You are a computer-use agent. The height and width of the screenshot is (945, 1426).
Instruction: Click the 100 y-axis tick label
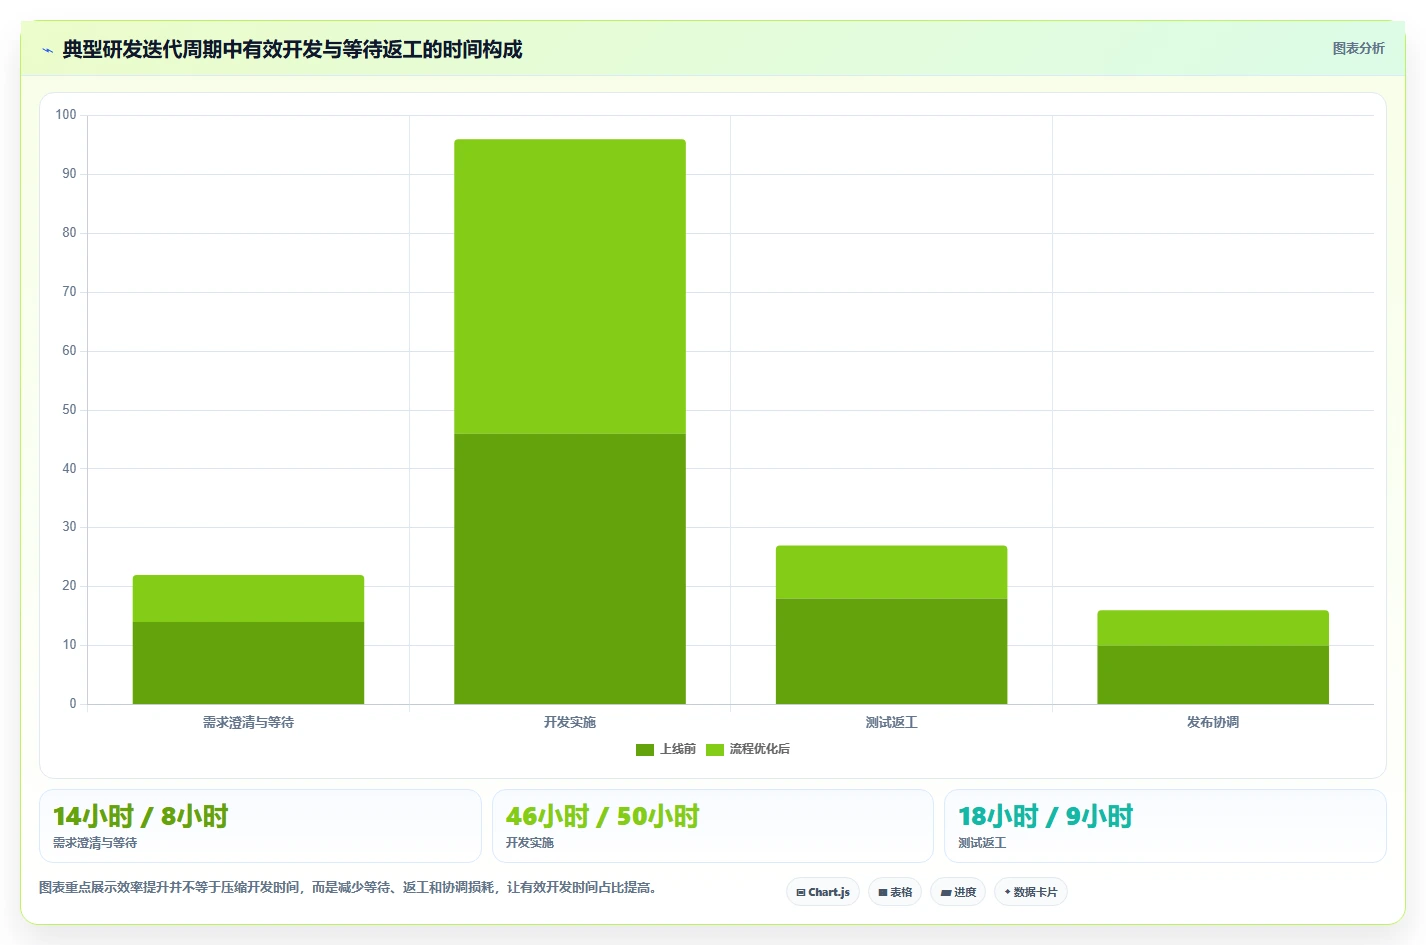pos(66,115)
